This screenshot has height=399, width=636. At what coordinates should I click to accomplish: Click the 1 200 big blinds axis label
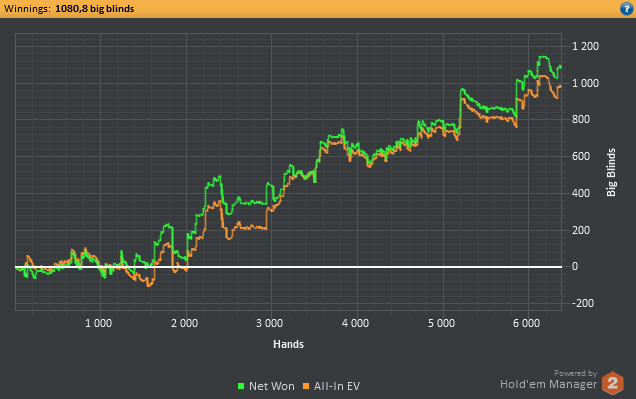tap(585, 46)
